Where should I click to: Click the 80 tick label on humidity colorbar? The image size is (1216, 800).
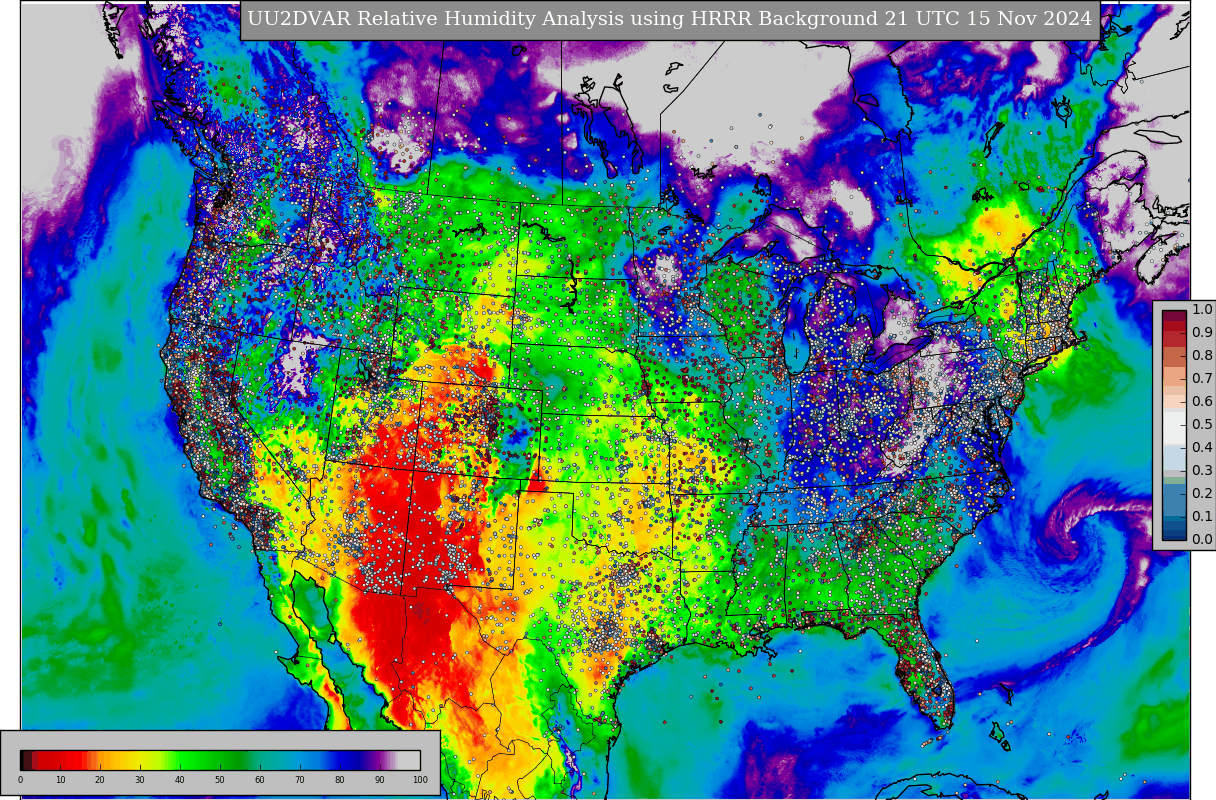[x=340, y=780]
